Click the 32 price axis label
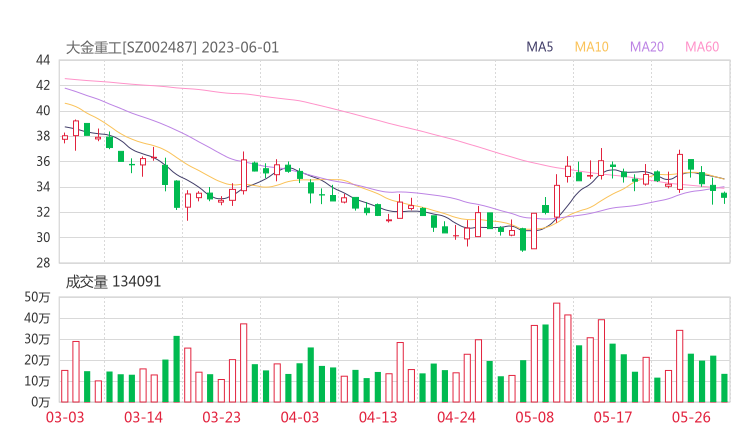 [42, 212]
